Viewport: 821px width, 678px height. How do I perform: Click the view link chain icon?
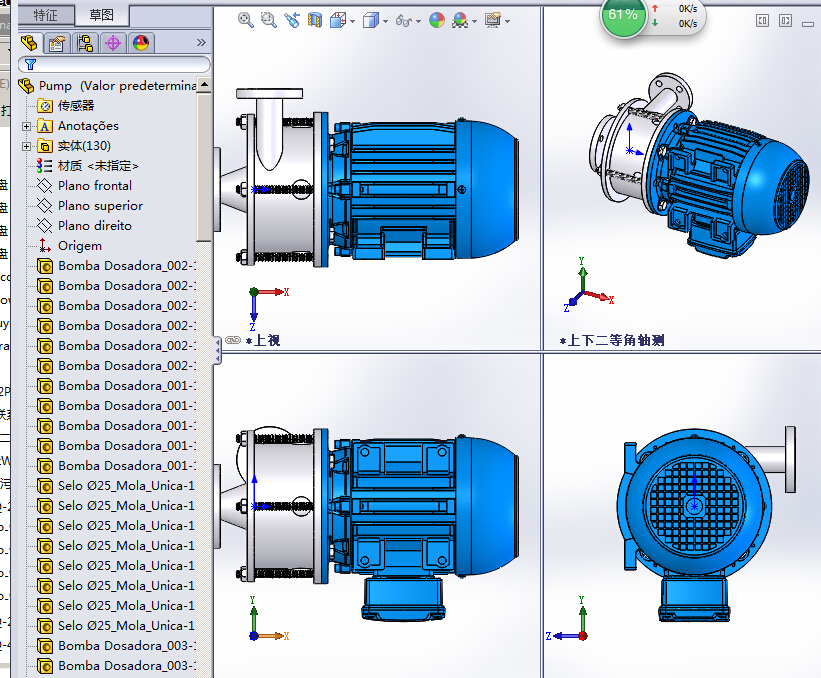click(232, 340)
